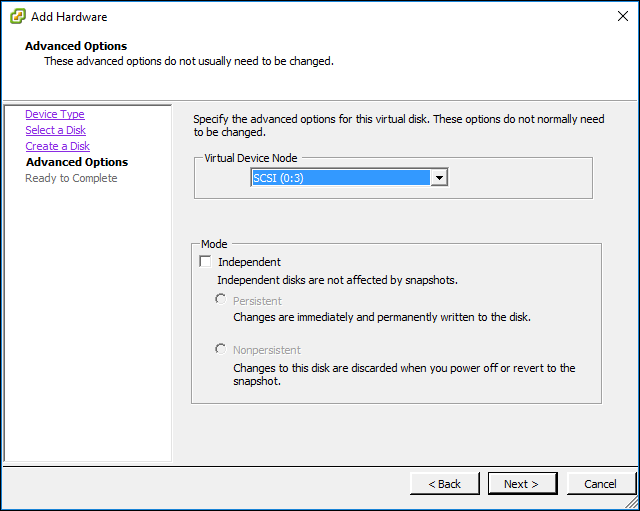Go to the Select a Disk step
The height and width of the screenshot is (511, 640).
point(56,130)
